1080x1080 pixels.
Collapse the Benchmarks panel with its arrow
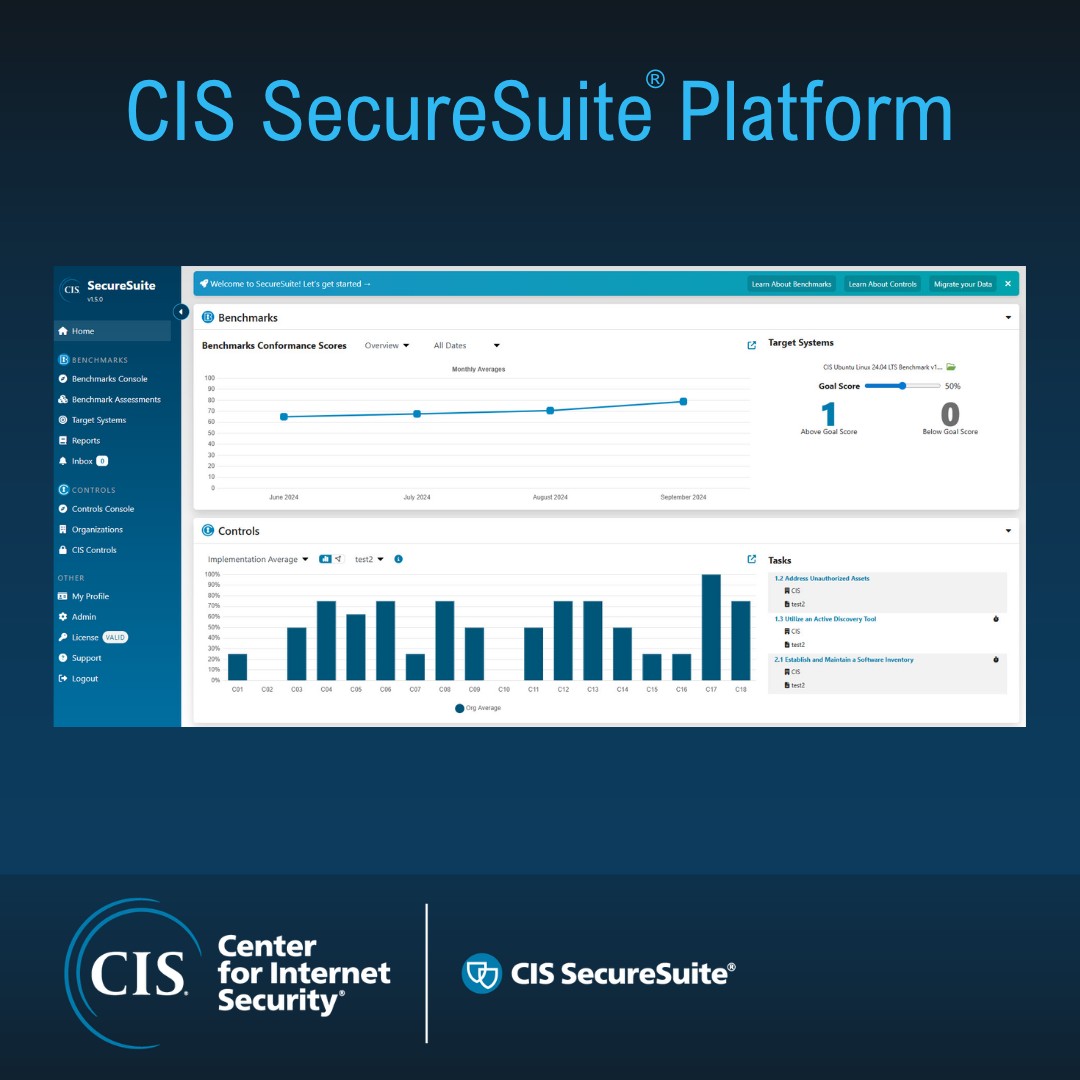[x=1008, y=318]
